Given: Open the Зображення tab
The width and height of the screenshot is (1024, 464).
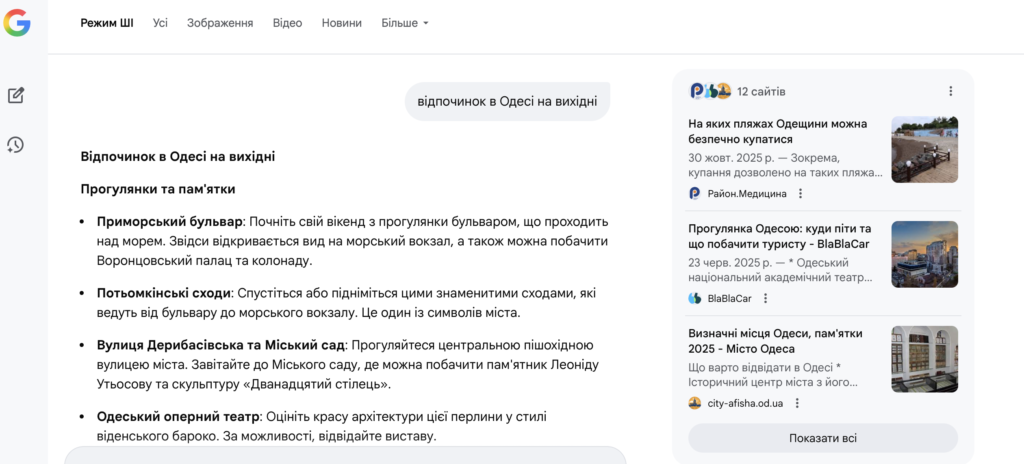Looking at the screenshot, I should [220, 23].
